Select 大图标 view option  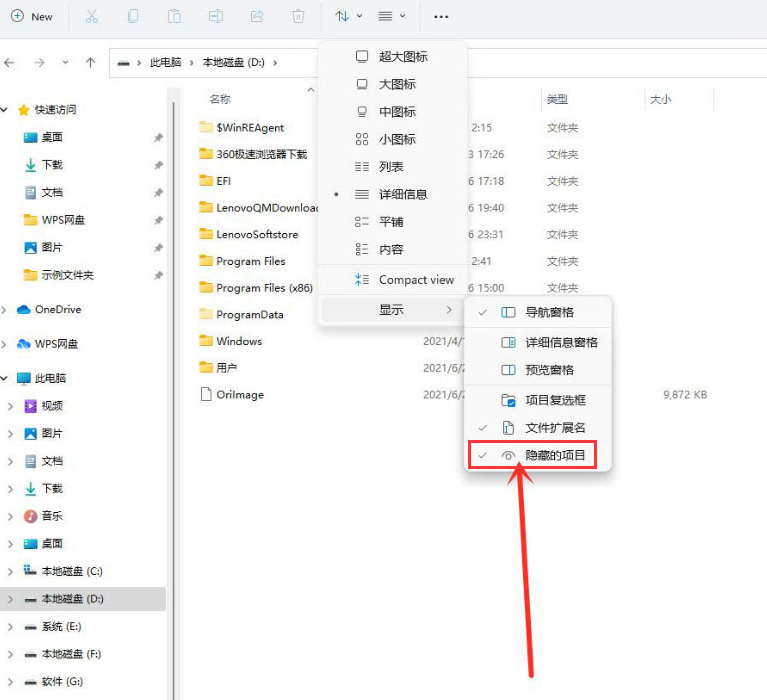coord(392,84)
